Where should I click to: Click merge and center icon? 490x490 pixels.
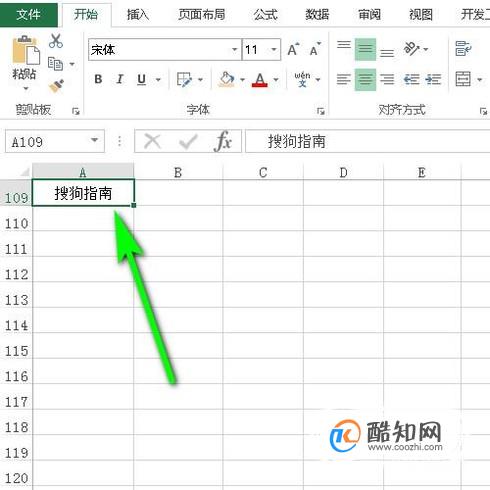click(463, 79)
